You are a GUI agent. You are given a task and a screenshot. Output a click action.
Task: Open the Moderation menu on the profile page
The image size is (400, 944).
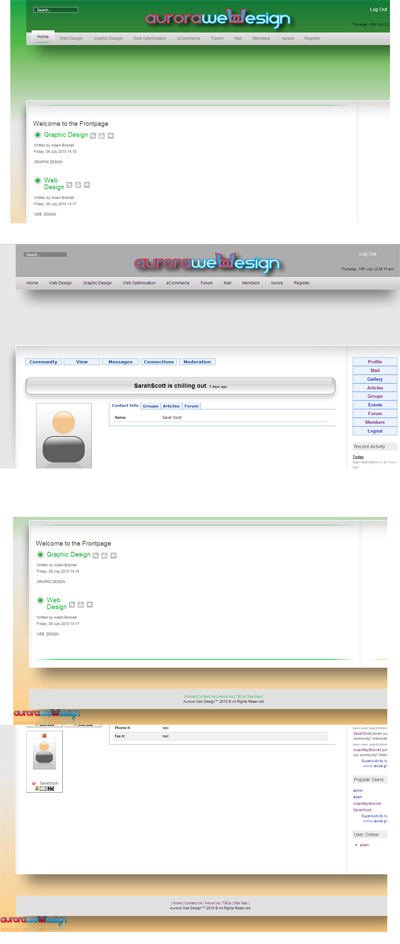198,362
